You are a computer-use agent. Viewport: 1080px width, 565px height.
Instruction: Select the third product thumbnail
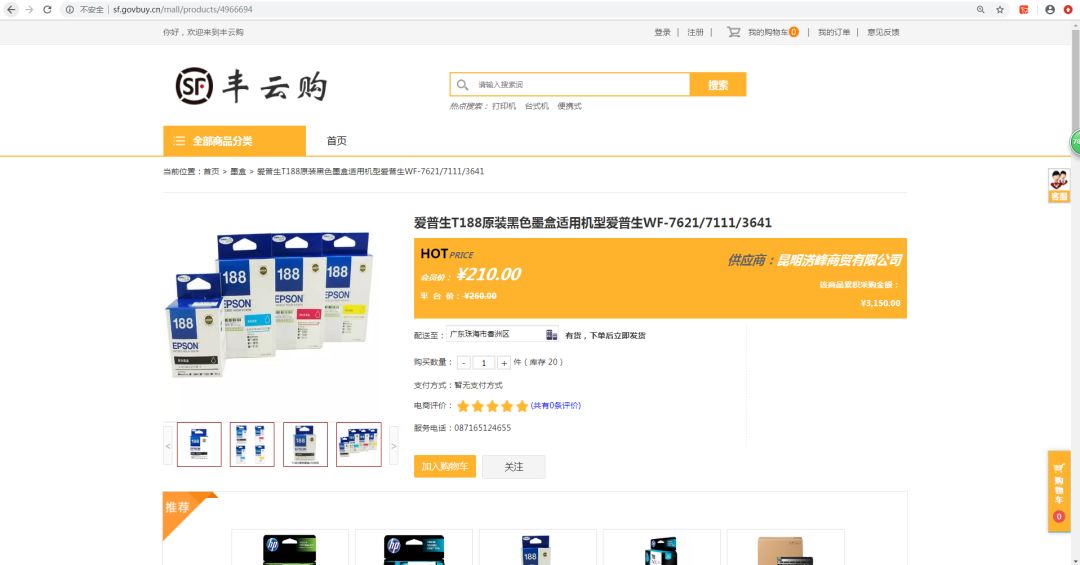[305, 444]
